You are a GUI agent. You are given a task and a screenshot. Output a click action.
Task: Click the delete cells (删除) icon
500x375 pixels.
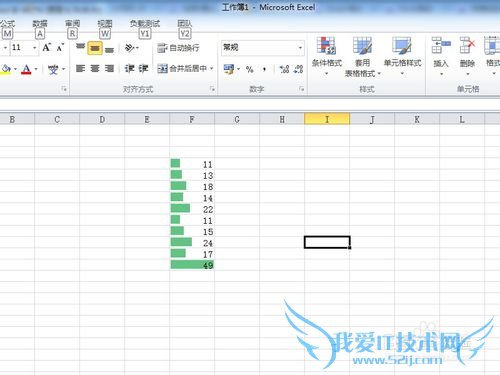pyautogui.click(x=467, y=46)
